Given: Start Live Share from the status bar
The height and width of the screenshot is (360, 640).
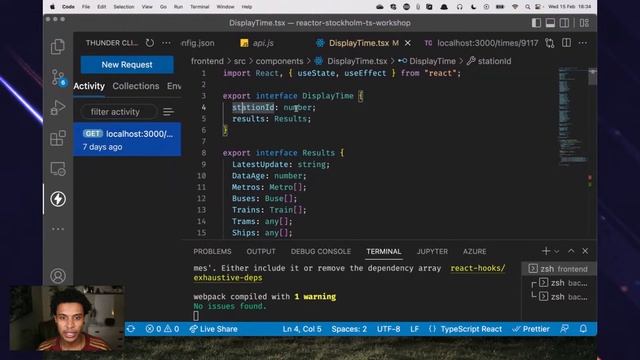Looking at the screenshot, I should [213, 329].
